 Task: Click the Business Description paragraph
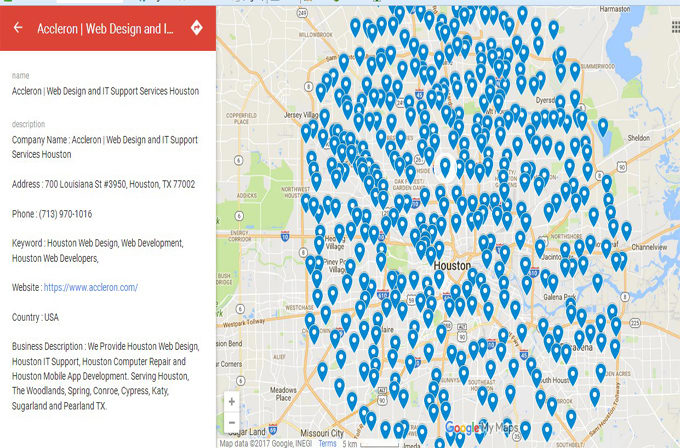click(105, 376)
